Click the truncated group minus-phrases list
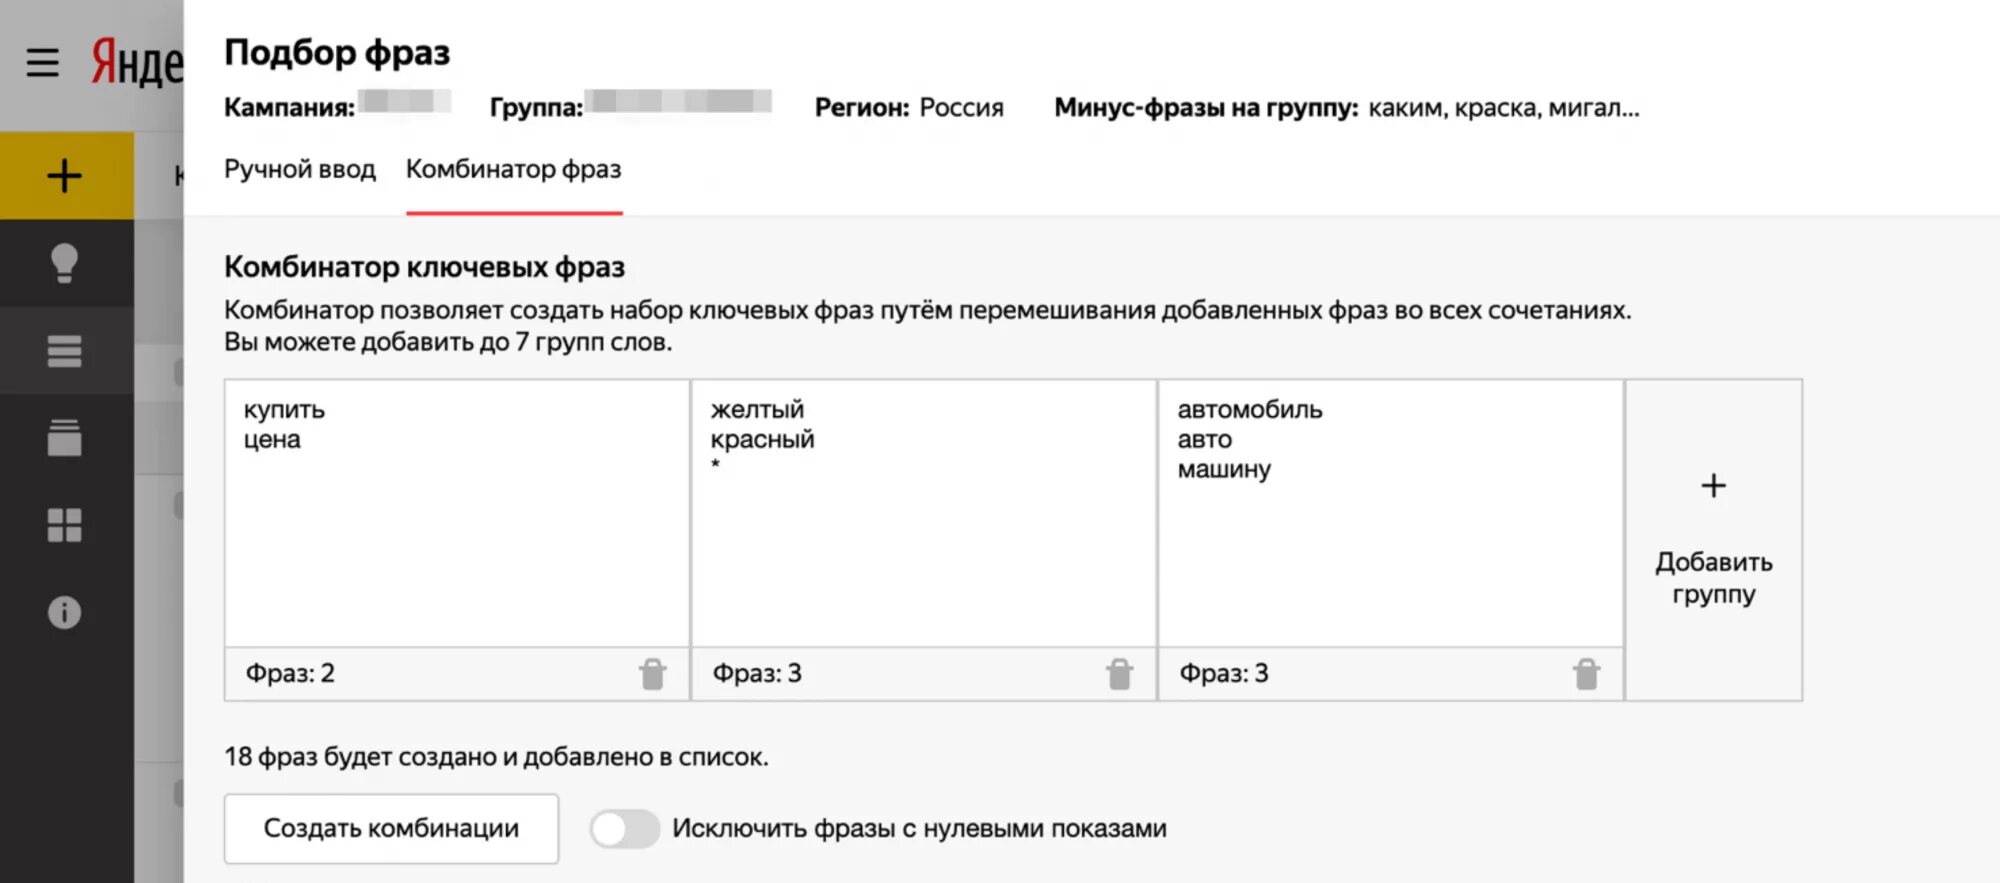This screenshot has width=2000, height=883. coord(1503,108)
